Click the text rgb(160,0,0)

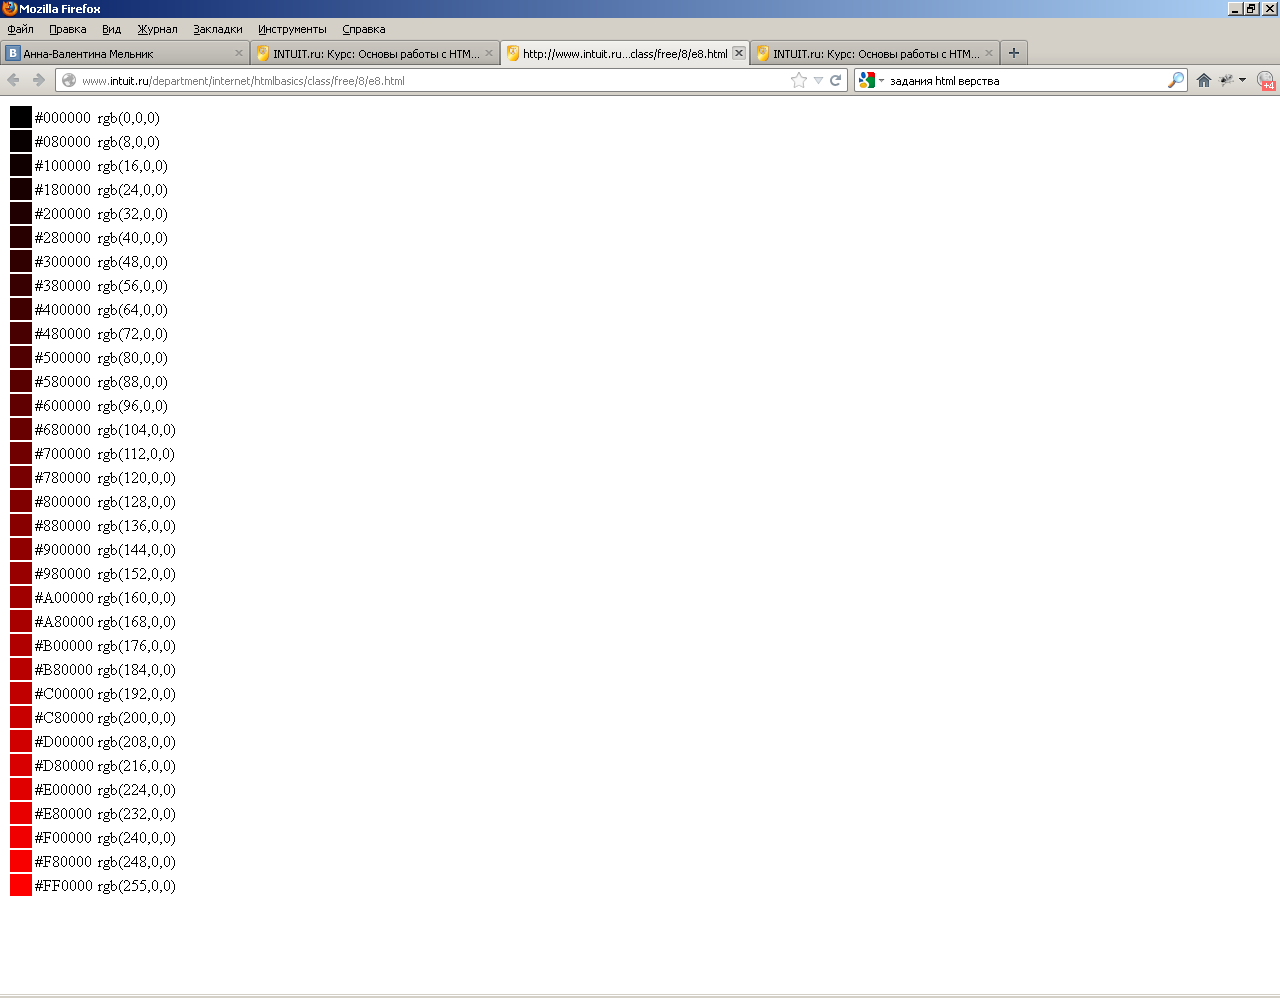pyautogui.click(x=136, y=598)
